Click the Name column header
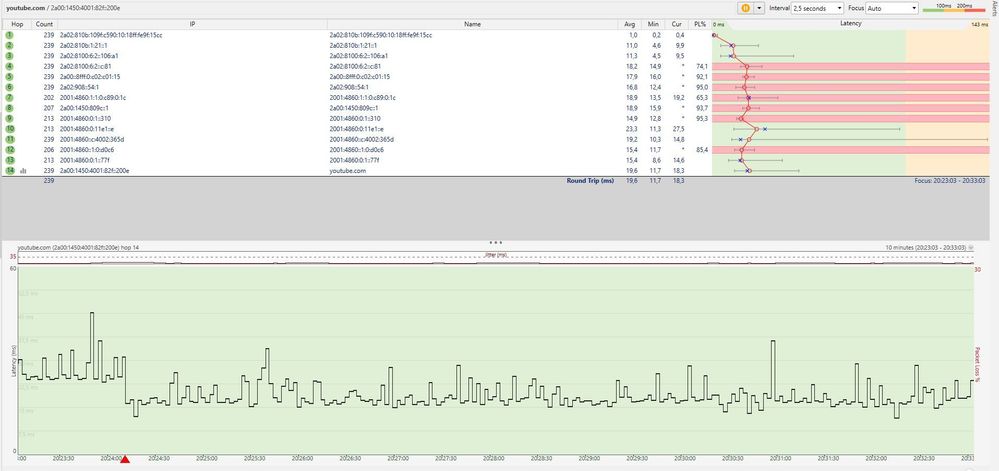The image size is (999, 471). pos(472,24)
